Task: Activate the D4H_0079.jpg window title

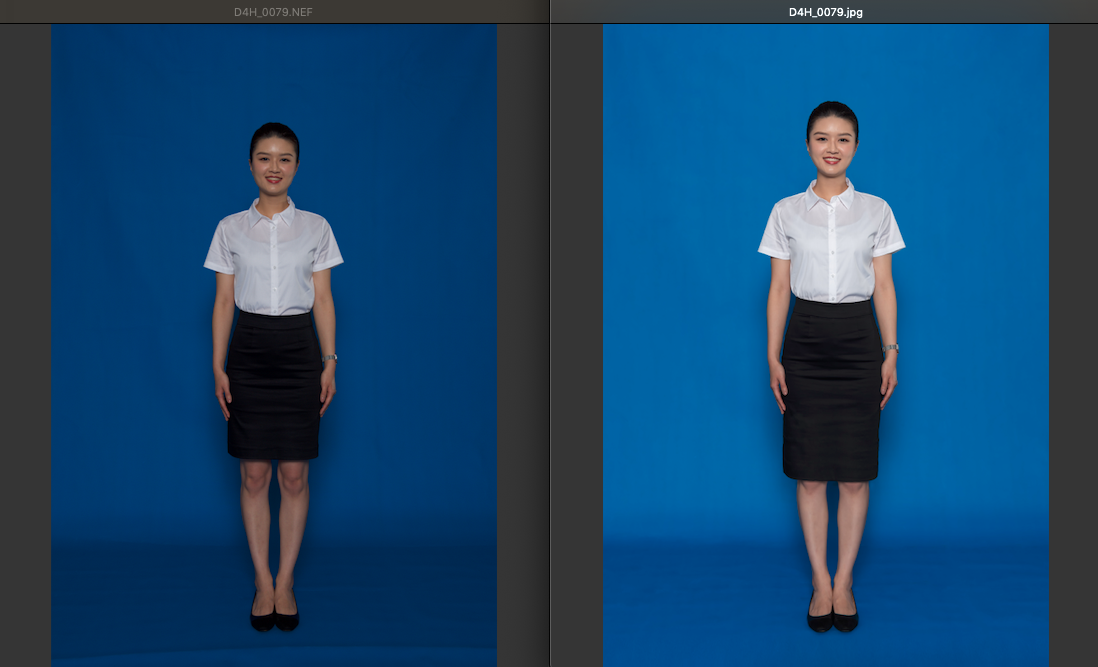Action: tap(825, 11)
